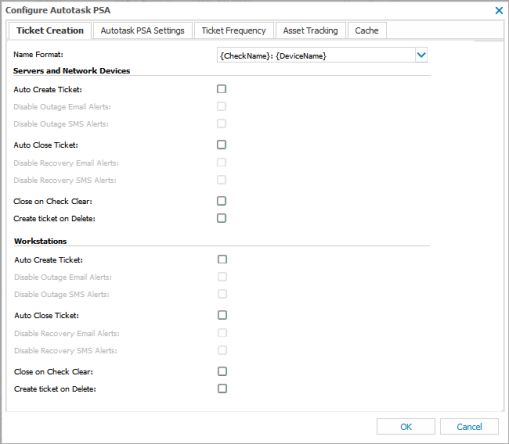
Task: Toggle Disable Outage SMS Alerts checkbox under Workstations
Action: coord(222,294)
